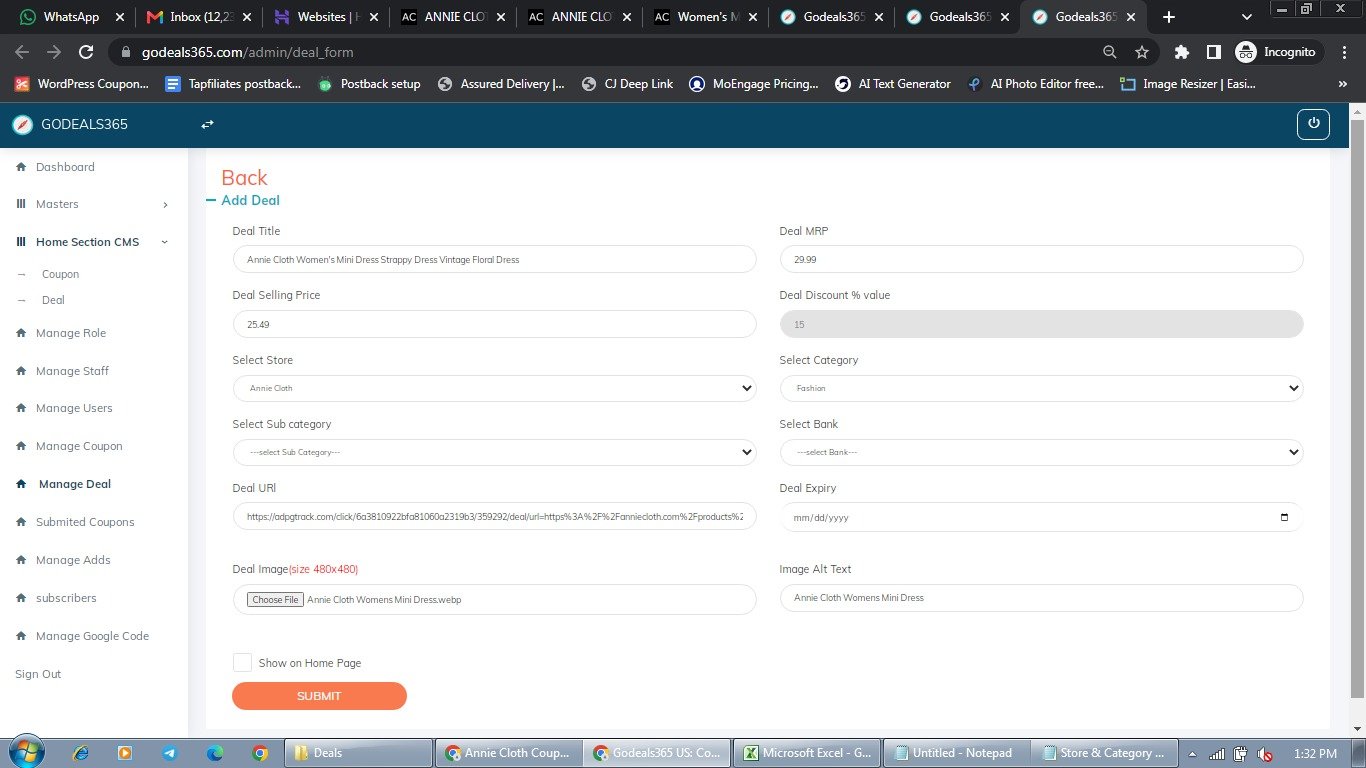Click the home icon beside Dashboard
The width and height of the screenshot is (1366, 768).
coord(21,167)
